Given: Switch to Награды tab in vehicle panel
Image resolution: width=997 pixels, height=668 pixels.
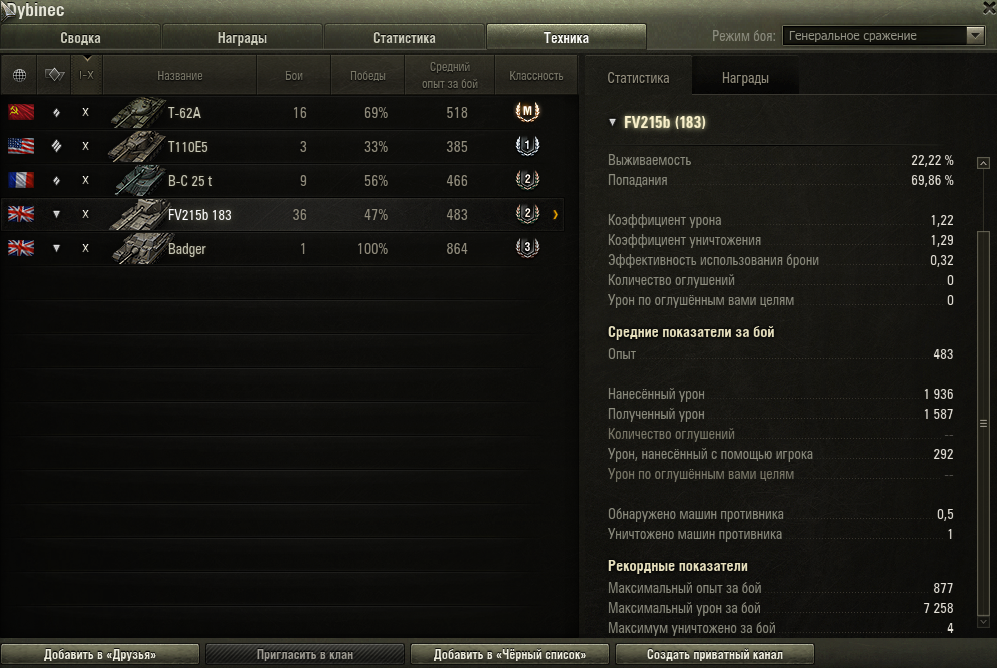Looking at the screenshot, I should tap(745, 78).
